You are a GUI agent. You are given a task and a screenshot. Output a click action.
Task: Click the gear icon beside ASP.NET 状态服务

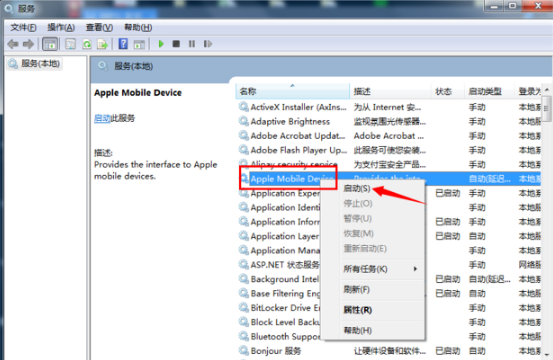(x=243, y=264)
